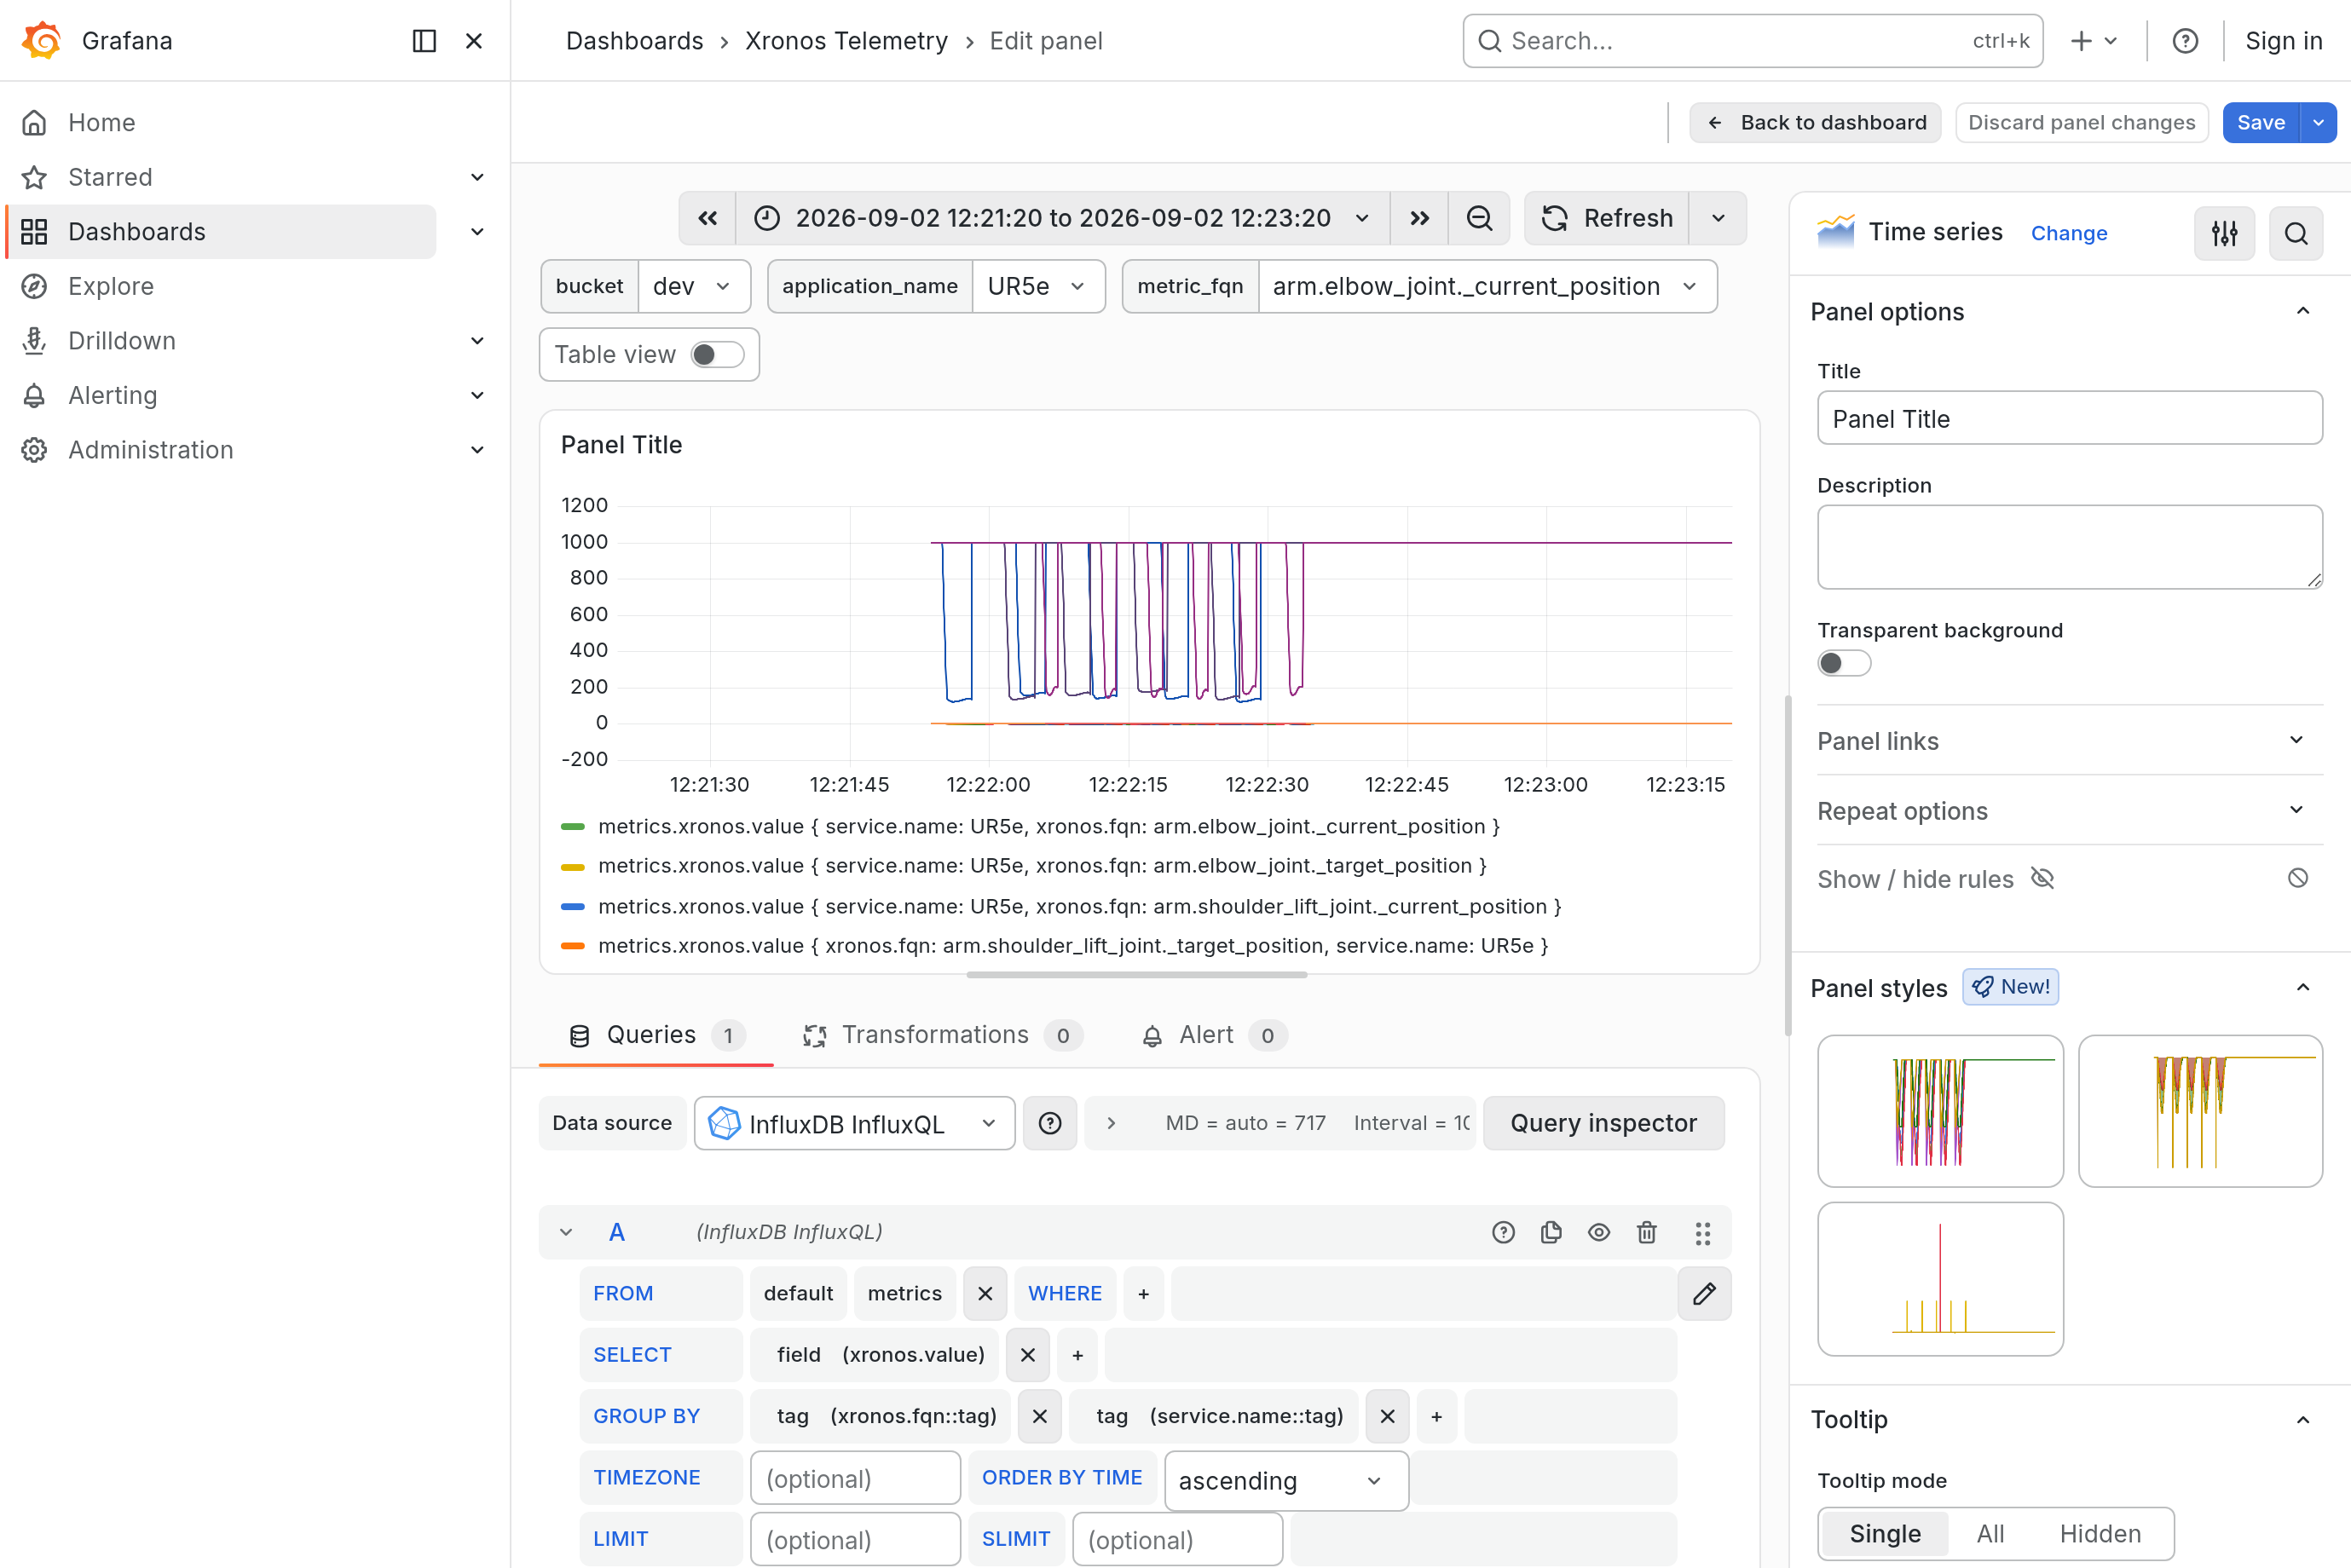Open the InfluxDB InfluxQL data source picker
Screen dimensions: 2351x1568
click(854, 1123)
